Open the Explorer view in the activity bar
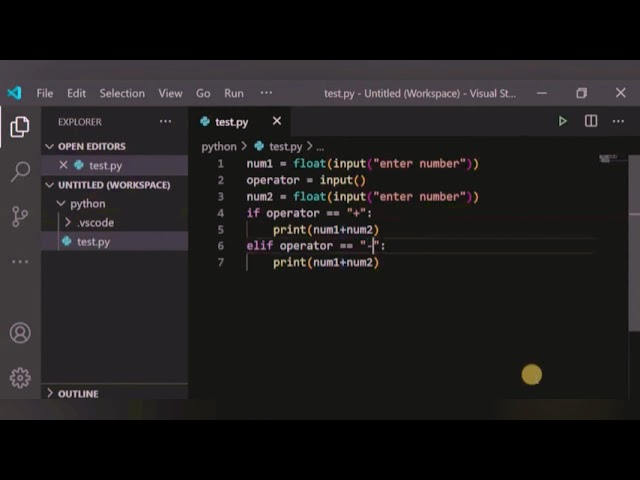Viewport: 640px width, 480px height. tap(20, 126)
